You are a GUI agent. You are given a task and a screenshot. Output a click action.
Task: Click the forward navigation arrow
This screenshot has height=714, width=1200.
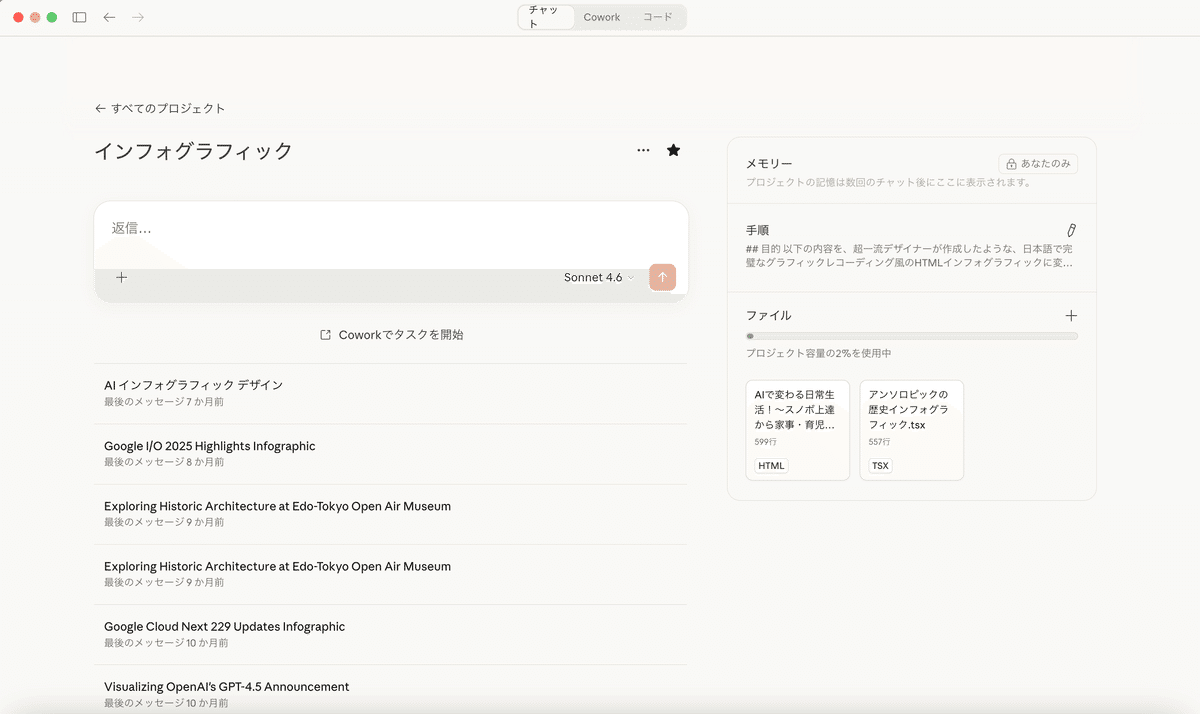tap(138, 17)
